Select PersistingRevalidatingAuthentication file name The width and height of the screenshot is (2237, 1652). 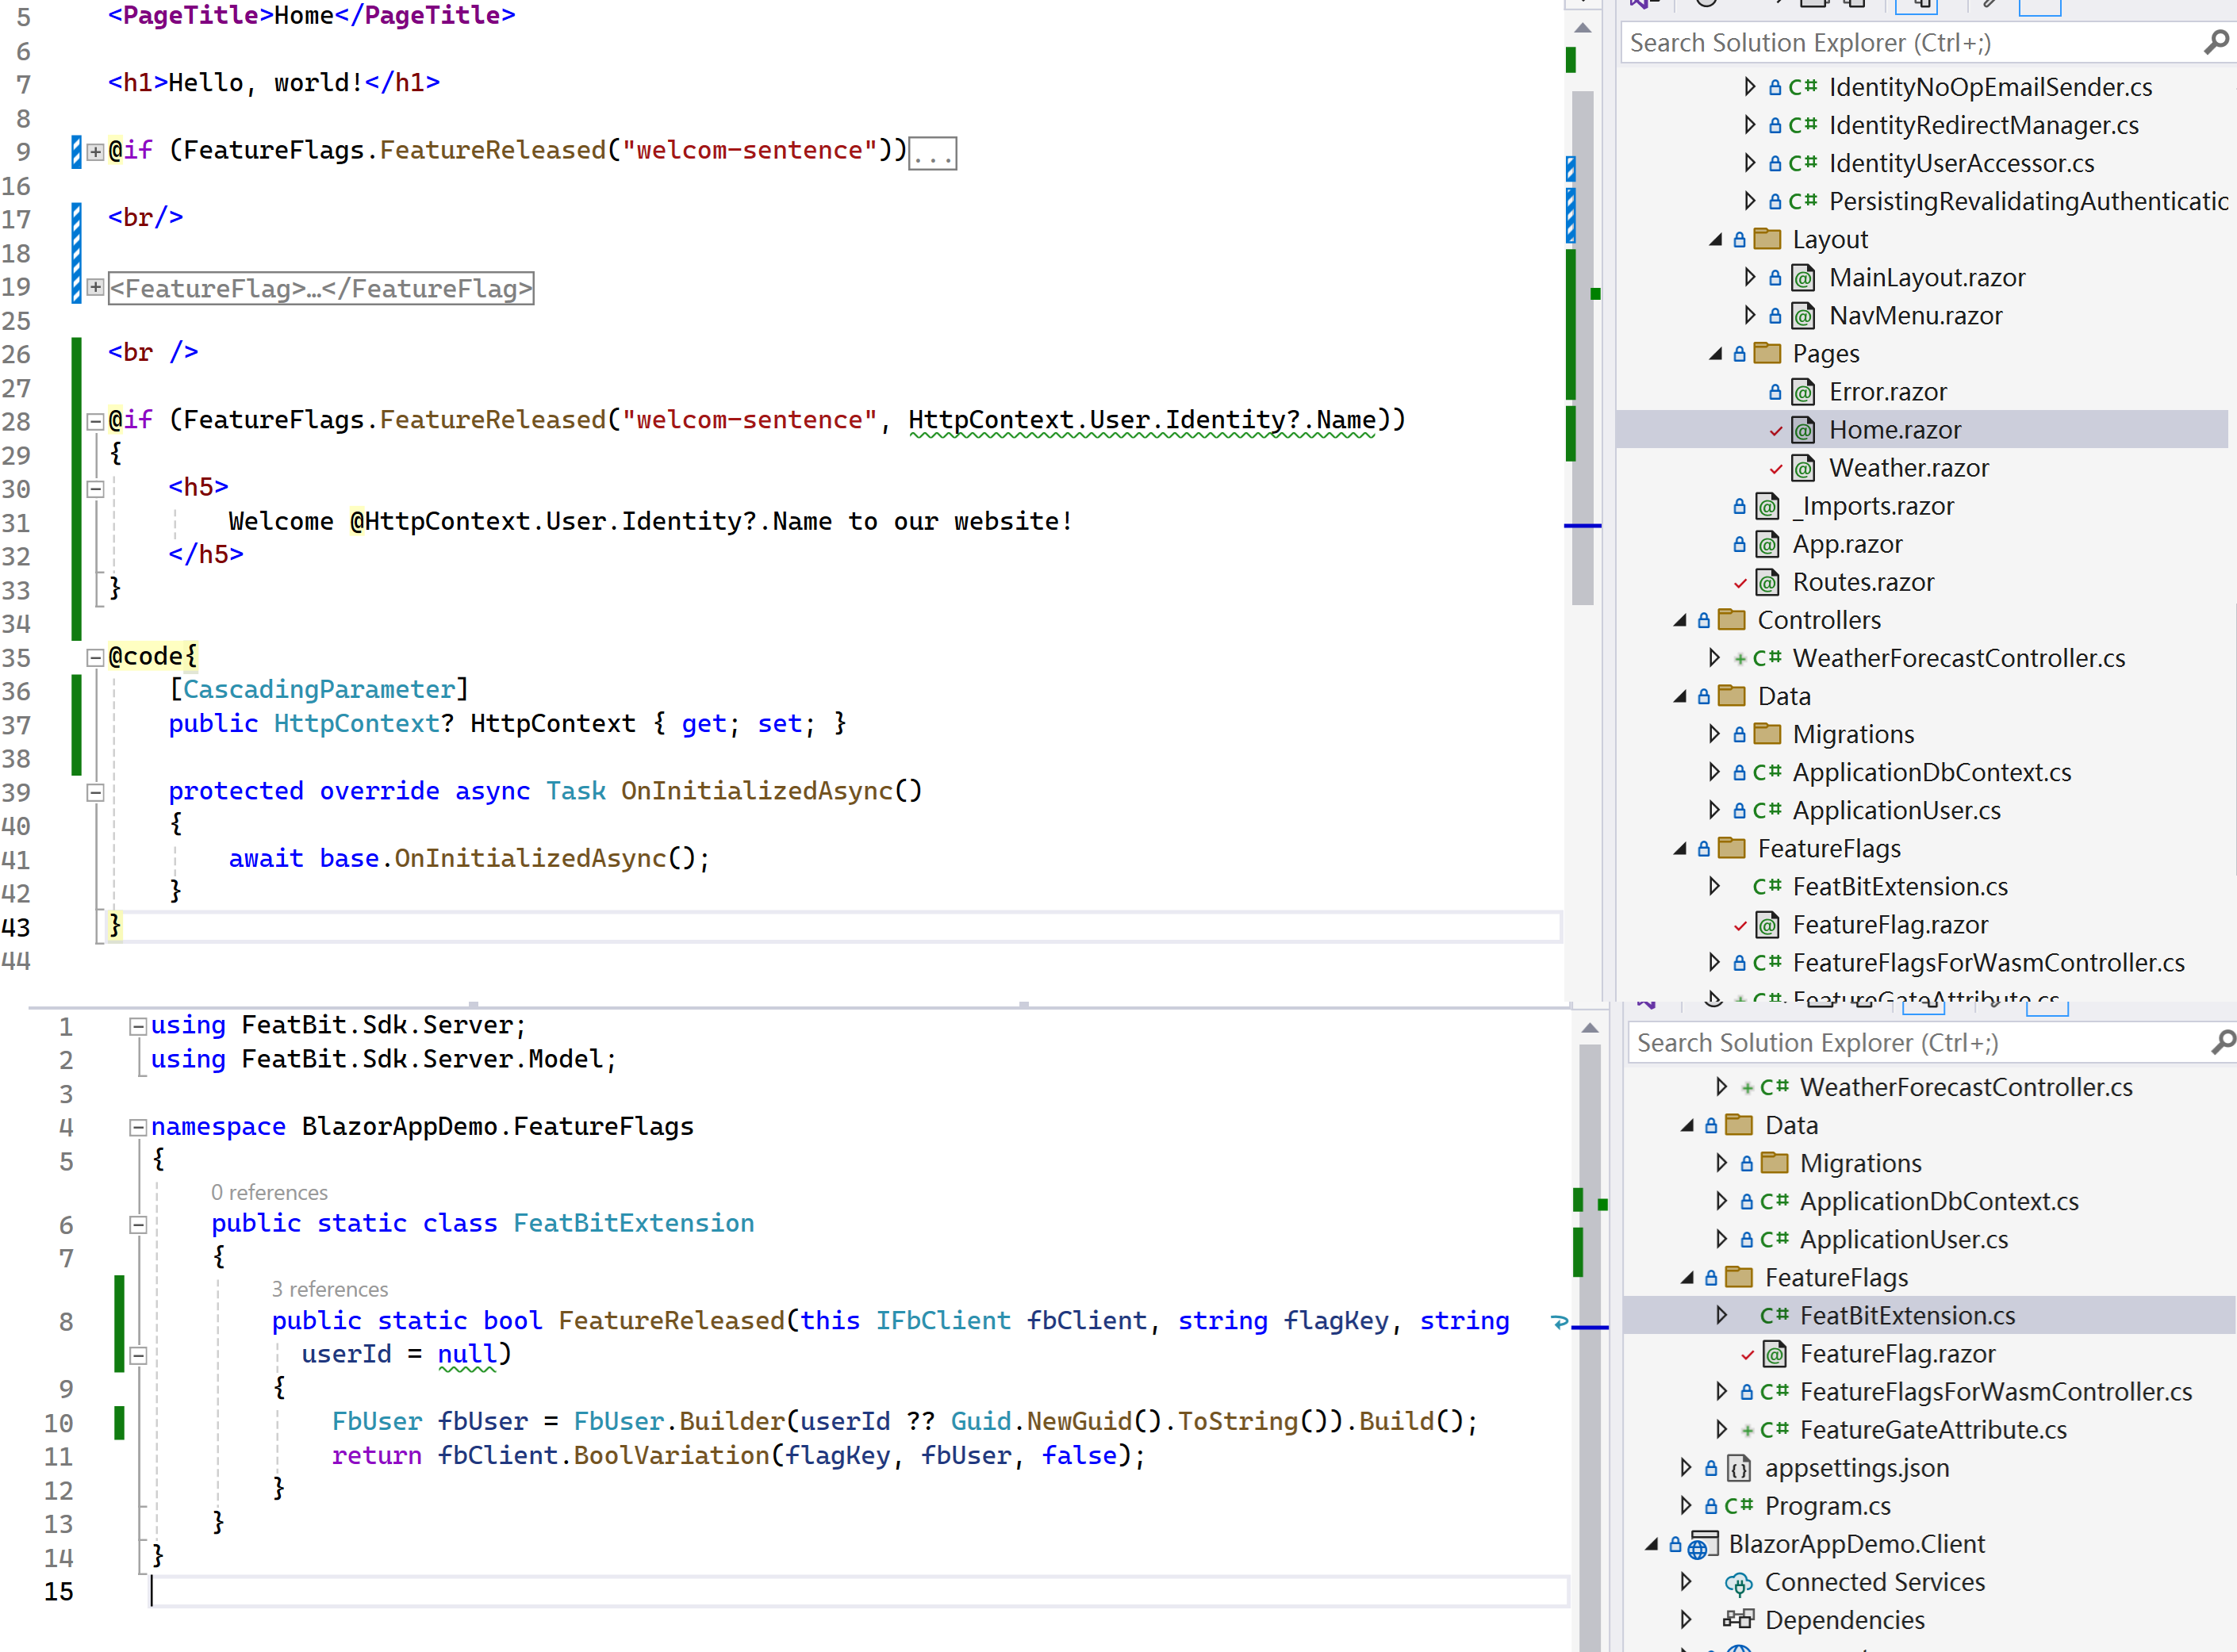coord(2028,201)
